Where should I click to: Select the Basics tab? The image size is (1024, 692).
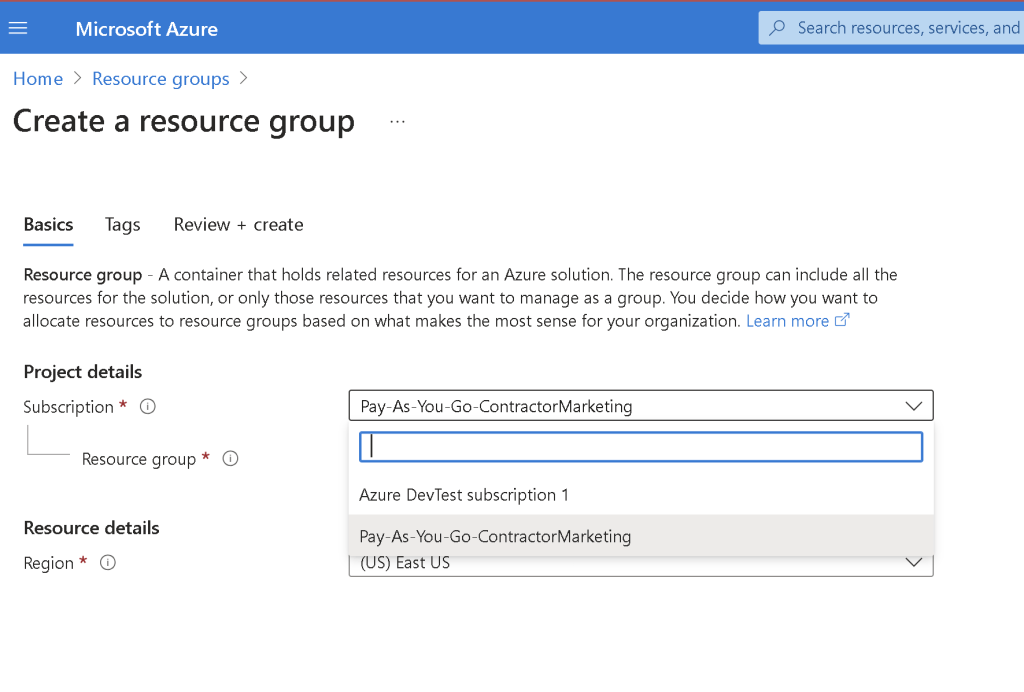click(x=48, y=225)
